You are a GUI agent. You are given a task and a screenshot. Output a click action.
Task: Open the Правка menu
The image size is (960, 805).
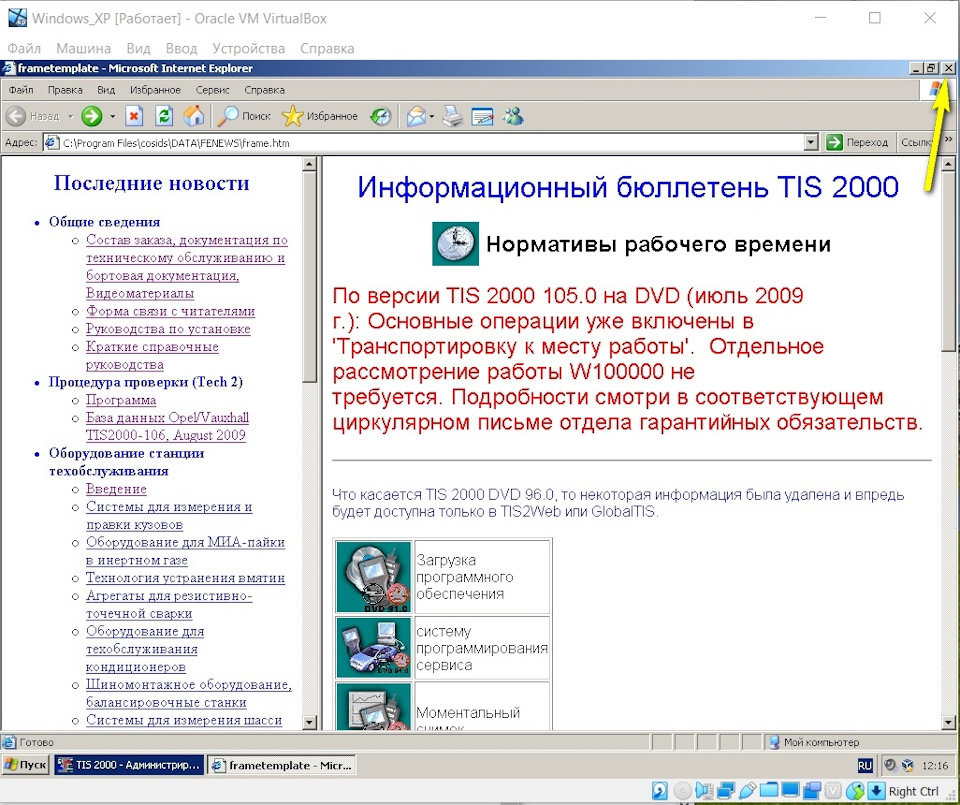[x=65, y=90]
